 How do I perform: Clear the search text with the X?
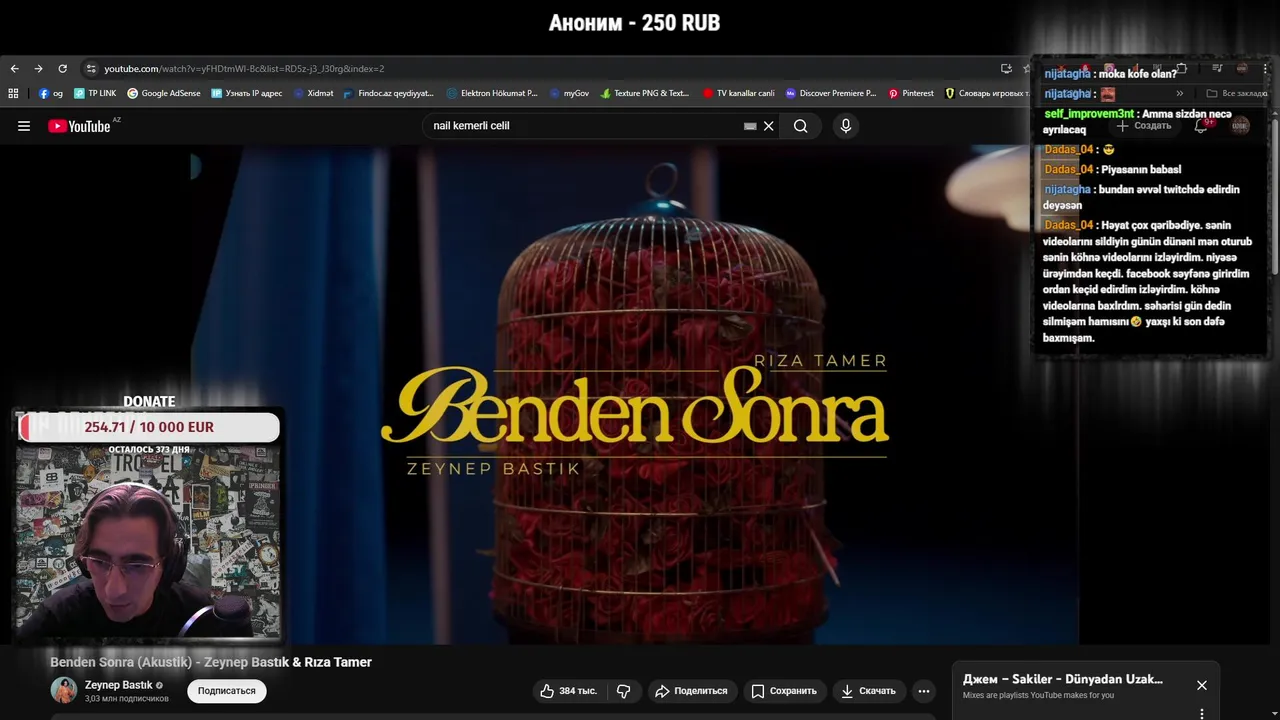pos(769,126)
